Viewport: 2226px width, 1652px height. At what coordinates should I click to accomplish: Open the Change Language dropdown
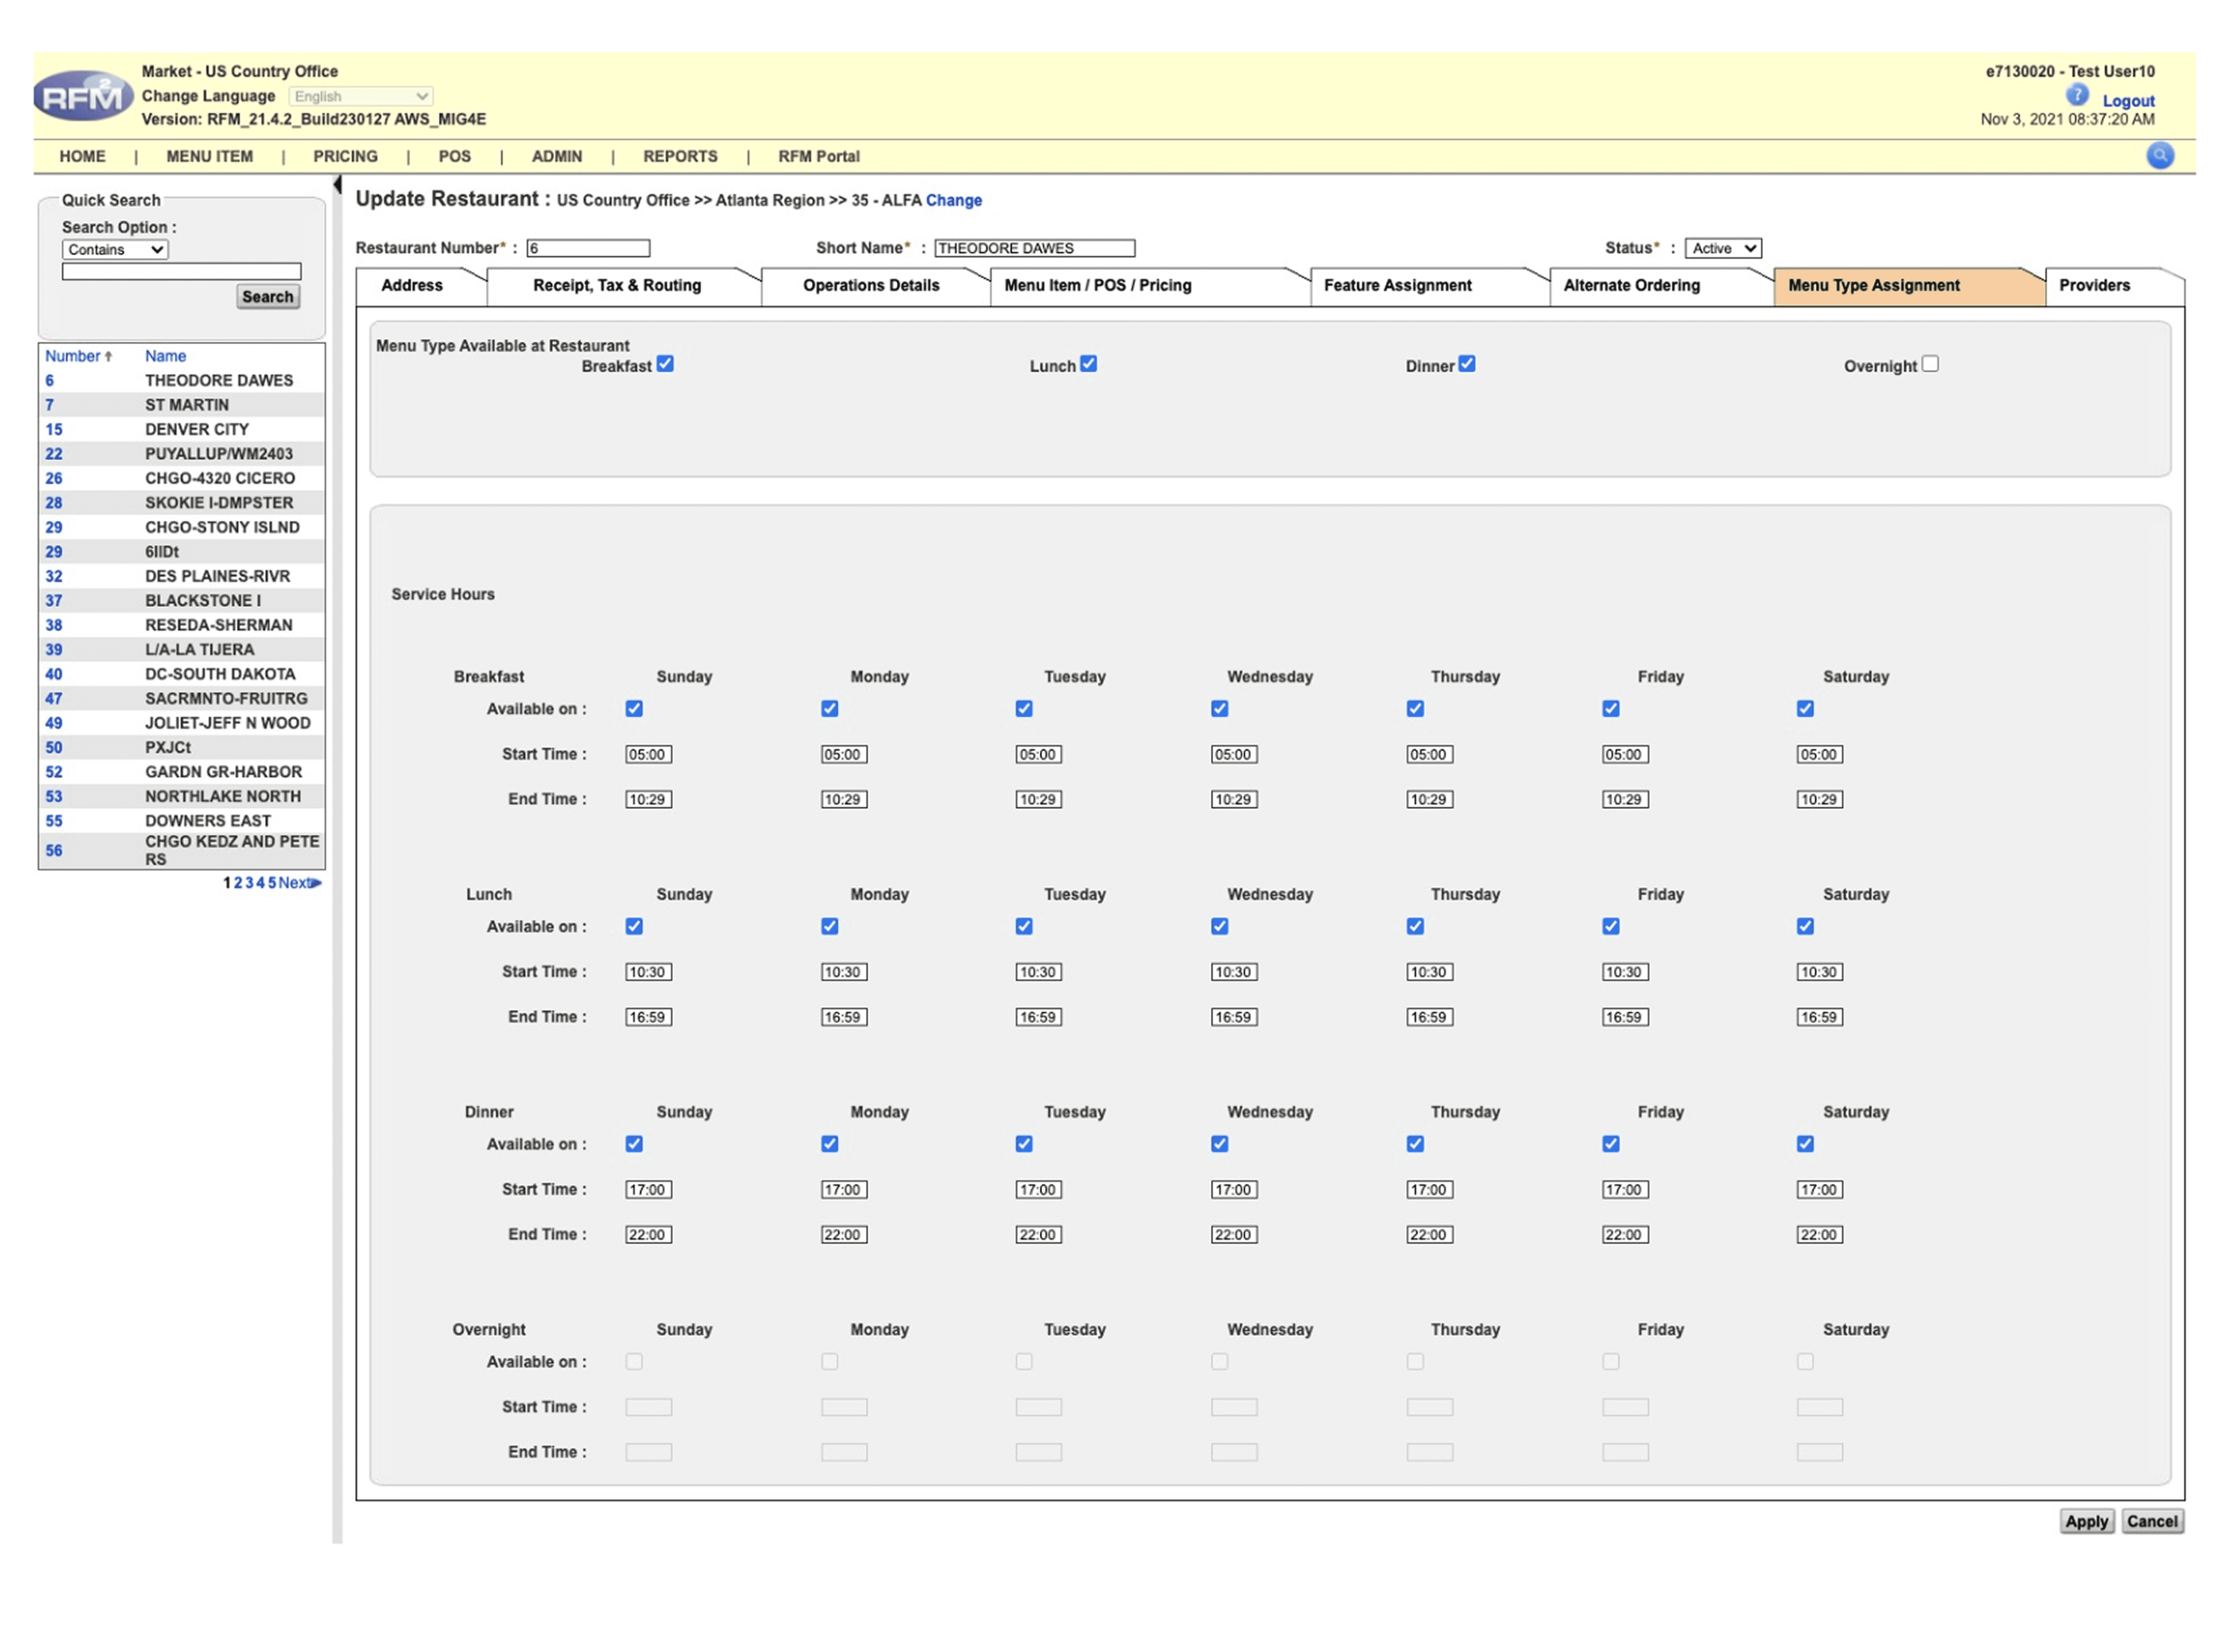pyautogui.click(x=360, y=96)
